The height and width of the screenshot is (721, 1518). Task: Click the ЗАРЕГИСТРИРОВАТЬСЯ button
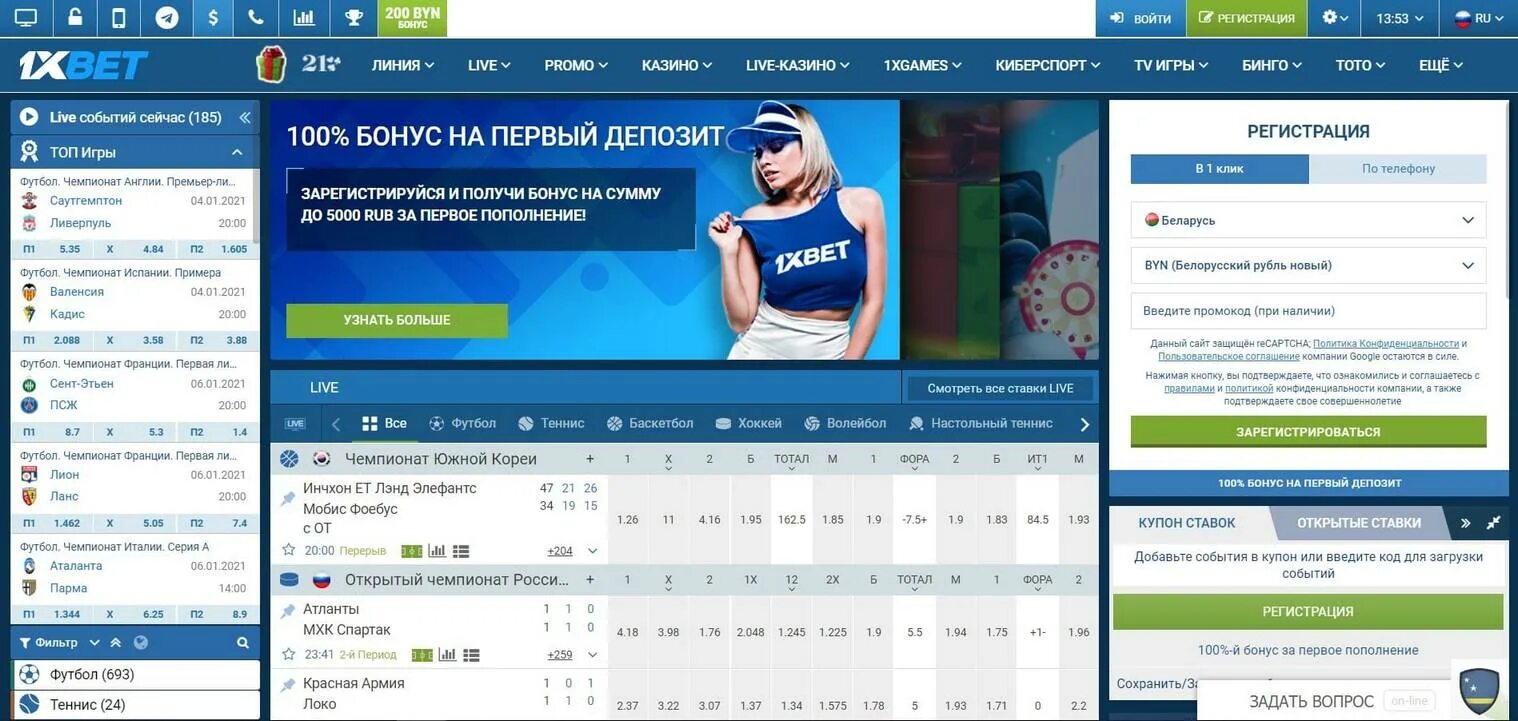point(1308,432)
